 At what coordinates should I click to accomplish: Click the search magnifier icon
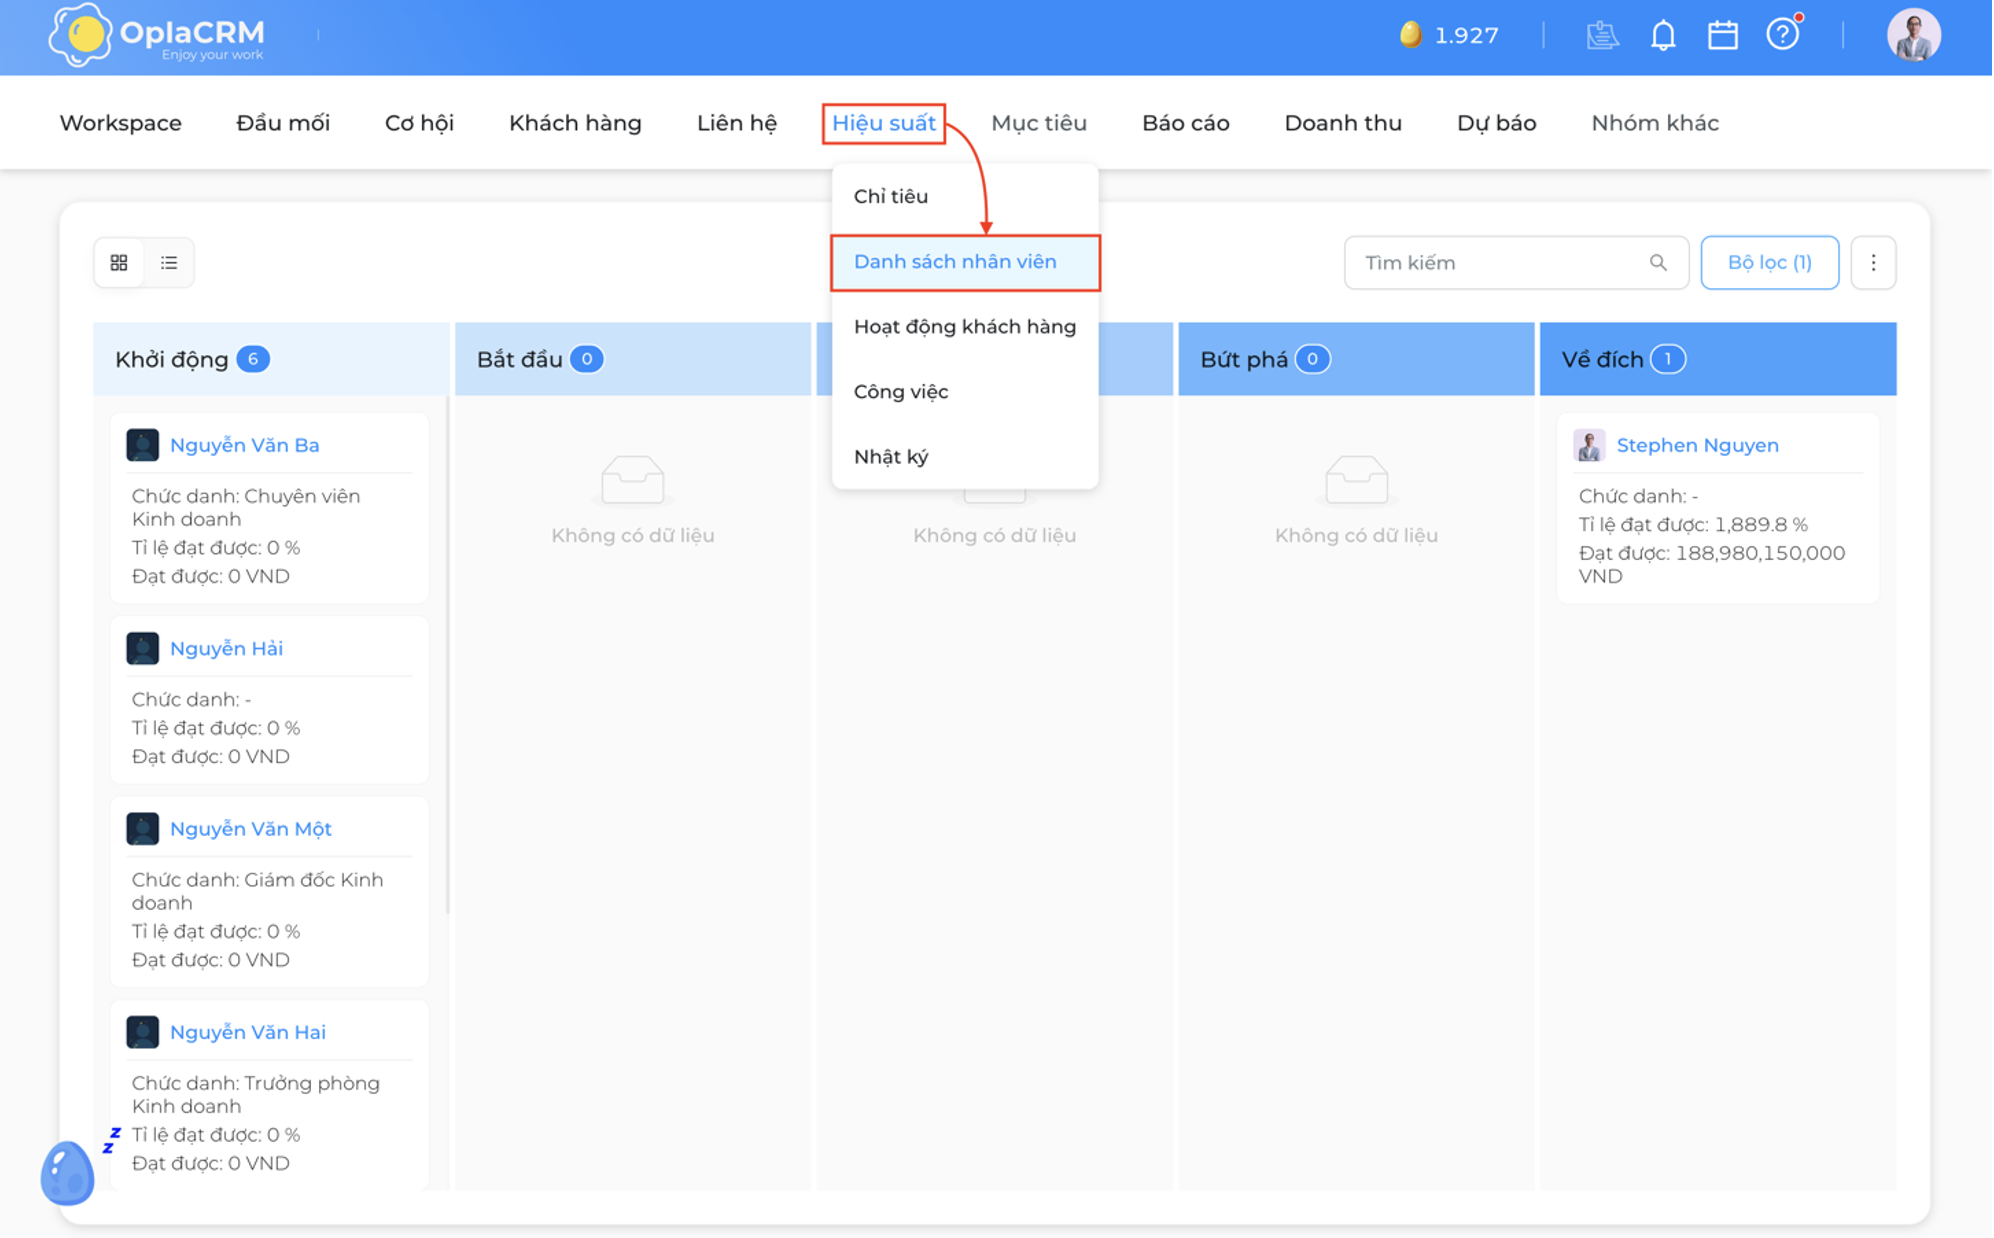(1658, 262)
